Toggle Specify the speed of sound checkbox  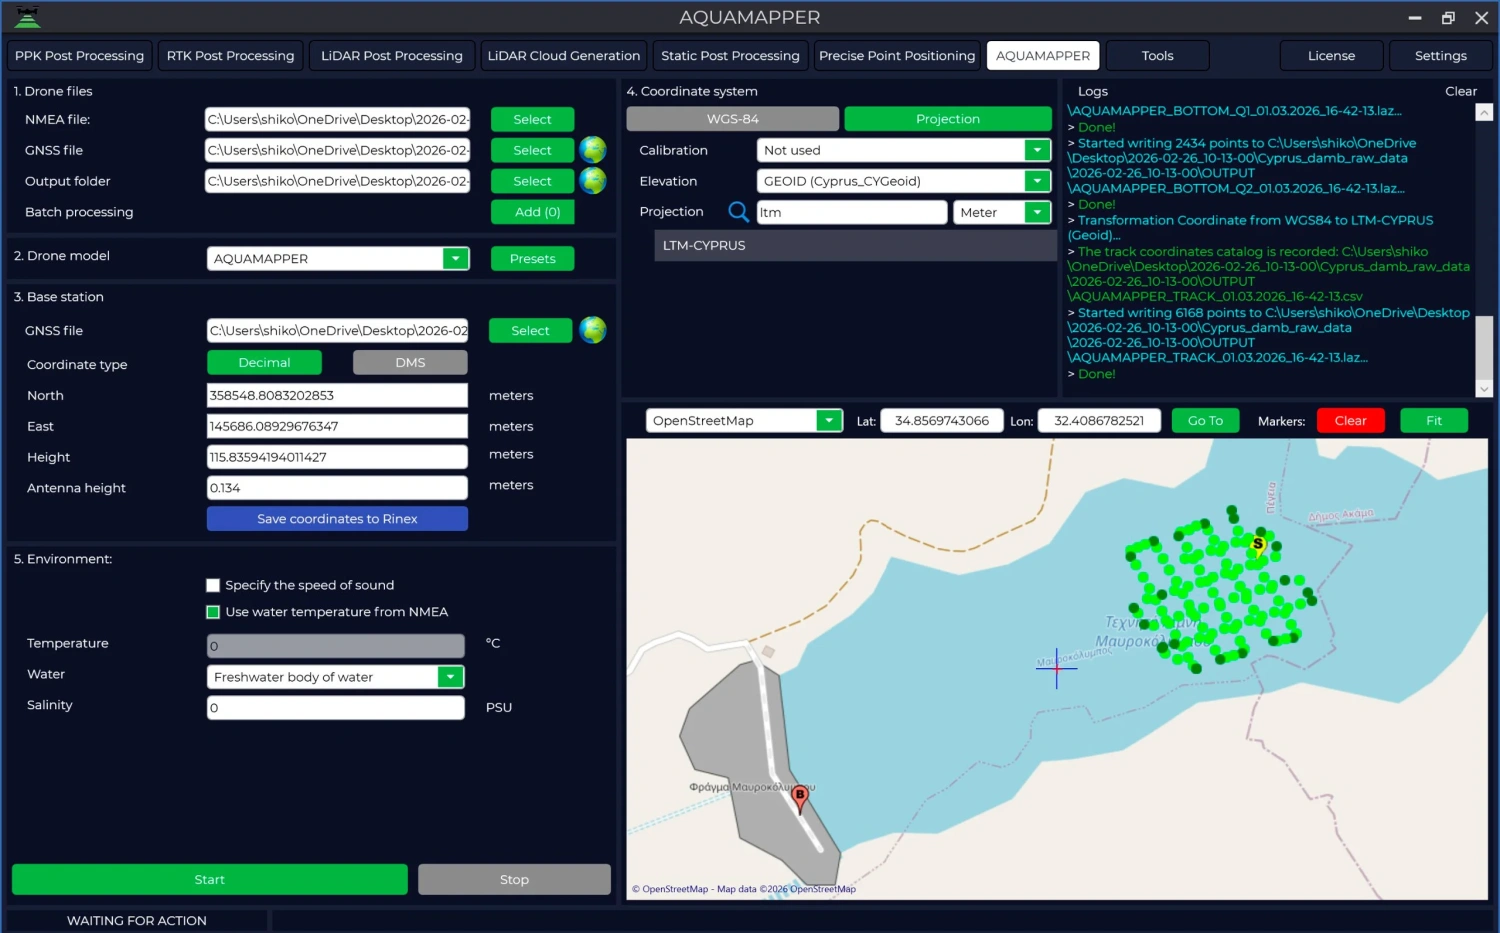[213, 585]
